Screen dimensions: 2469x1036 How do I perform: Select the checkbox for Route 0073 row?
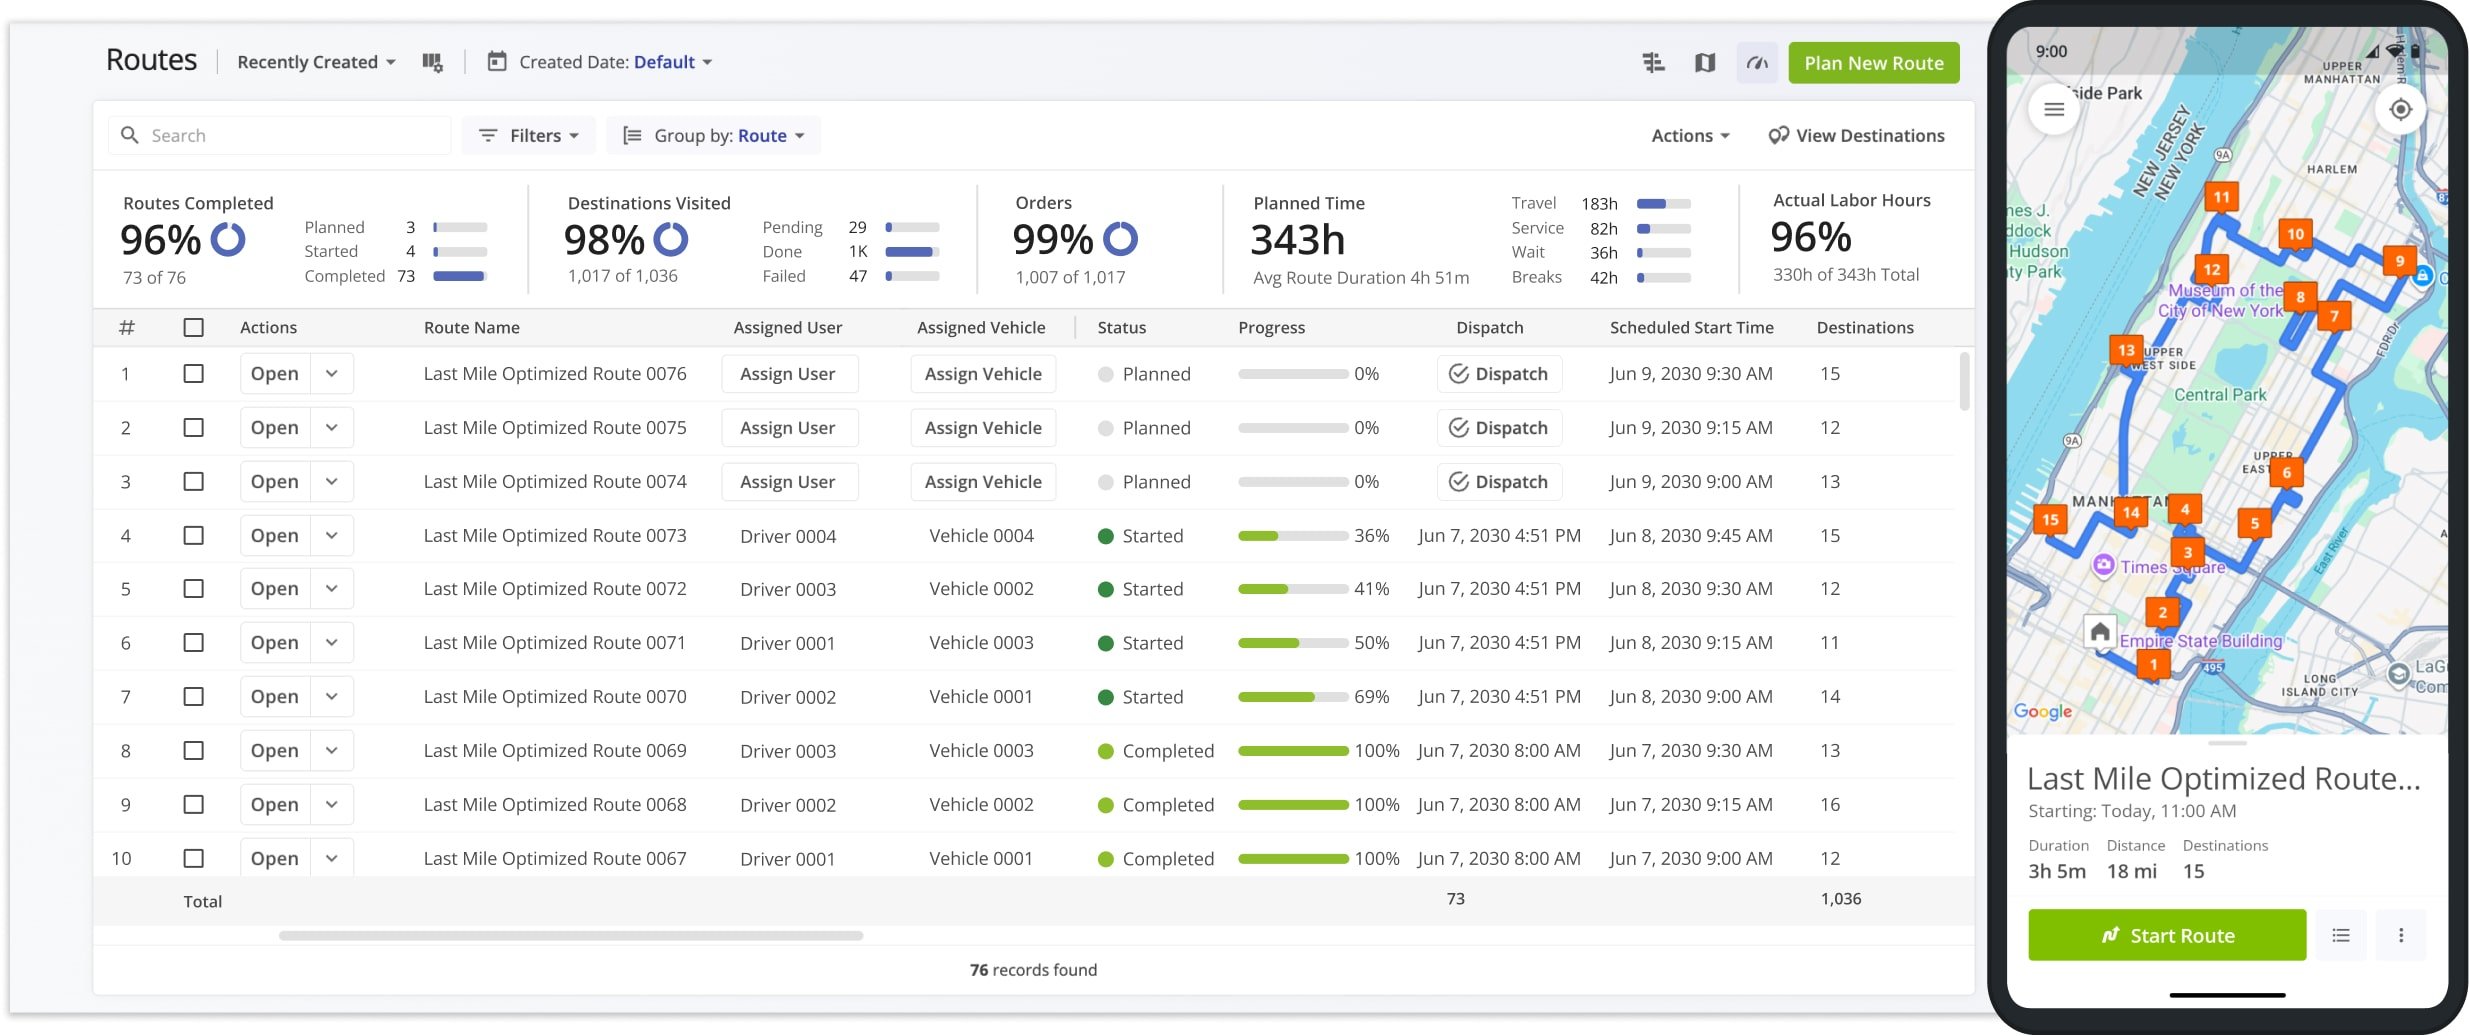click(194, 536)
